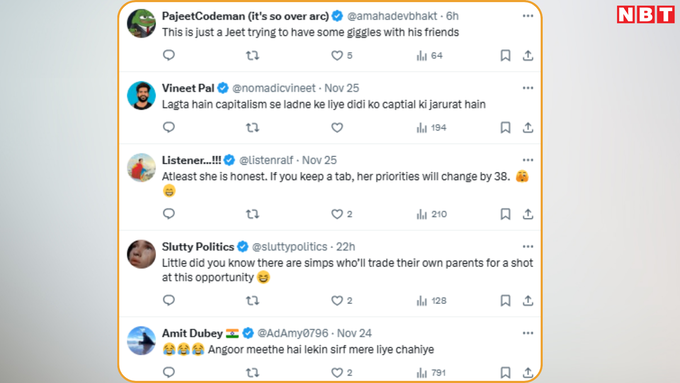Open @nomadicvineet profile handle
680x383 pixels.
pyautogui.click(x=274, y=88)
